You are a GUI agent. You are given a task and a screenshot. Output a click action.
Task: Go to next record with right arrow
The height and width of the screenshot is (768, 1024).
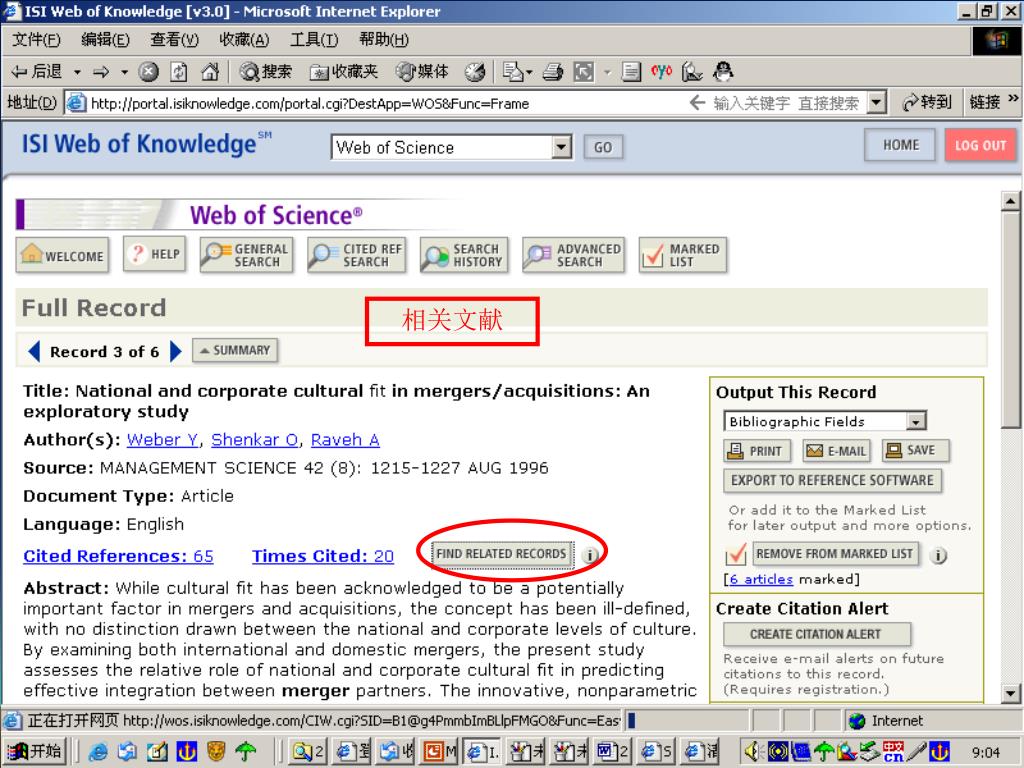[x=175, y=351]
